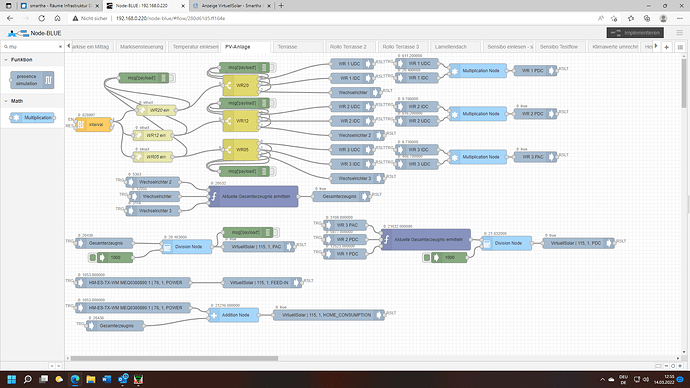Toggle the debug node below WR05
Image resolution: width=690 pixels, height=388 pixels.
click(273, 171)
